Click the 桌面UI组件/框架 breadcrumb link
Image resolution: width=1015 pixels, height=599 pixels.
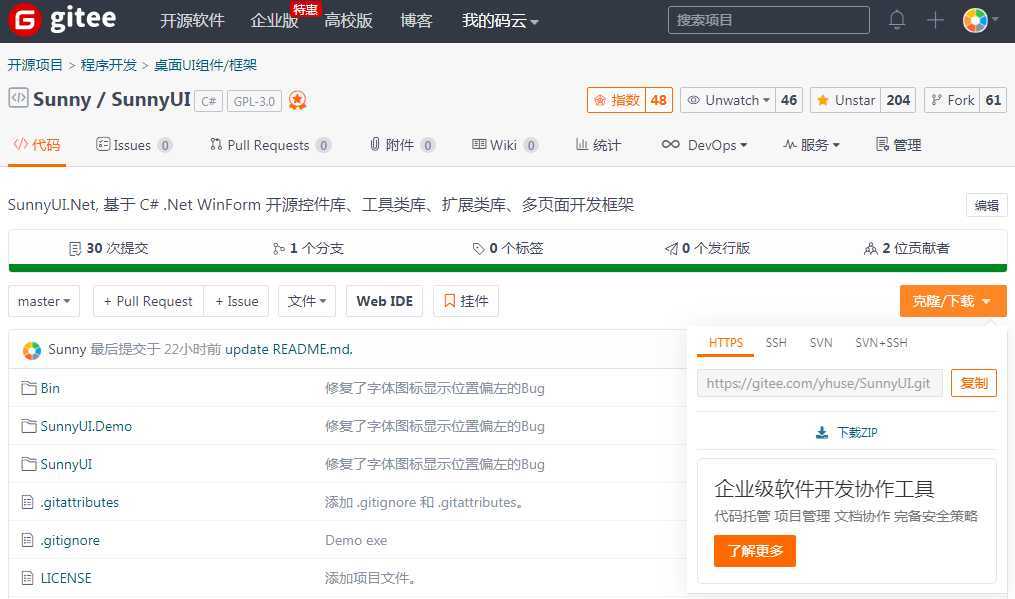(205, 65)
